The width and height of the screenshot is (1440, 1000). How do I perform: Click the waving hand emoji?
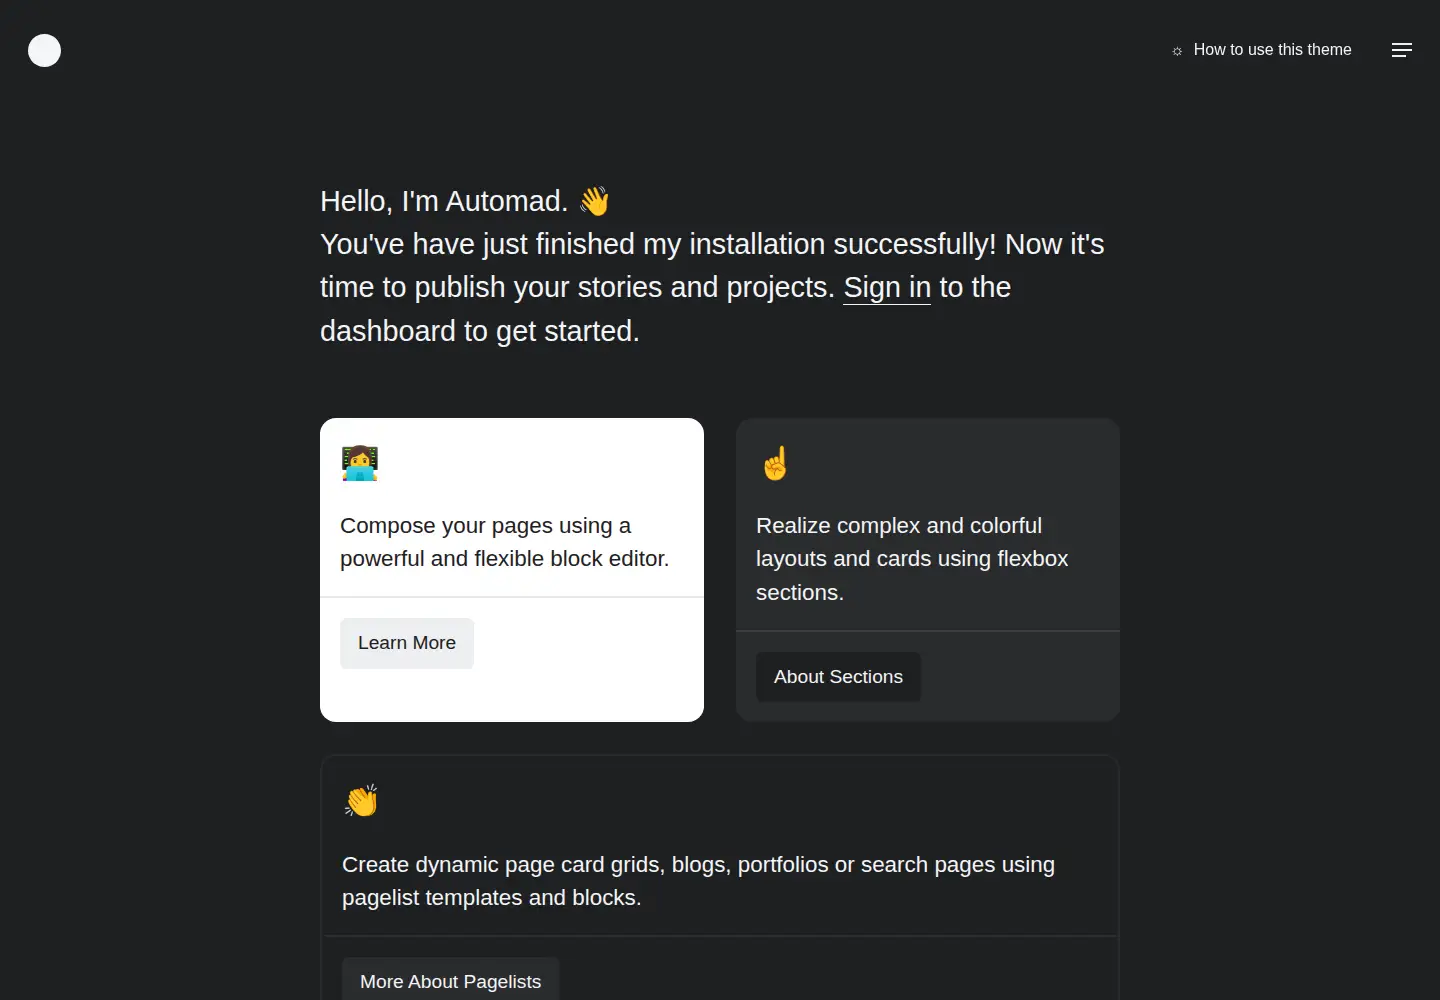[x=594, y=201]
